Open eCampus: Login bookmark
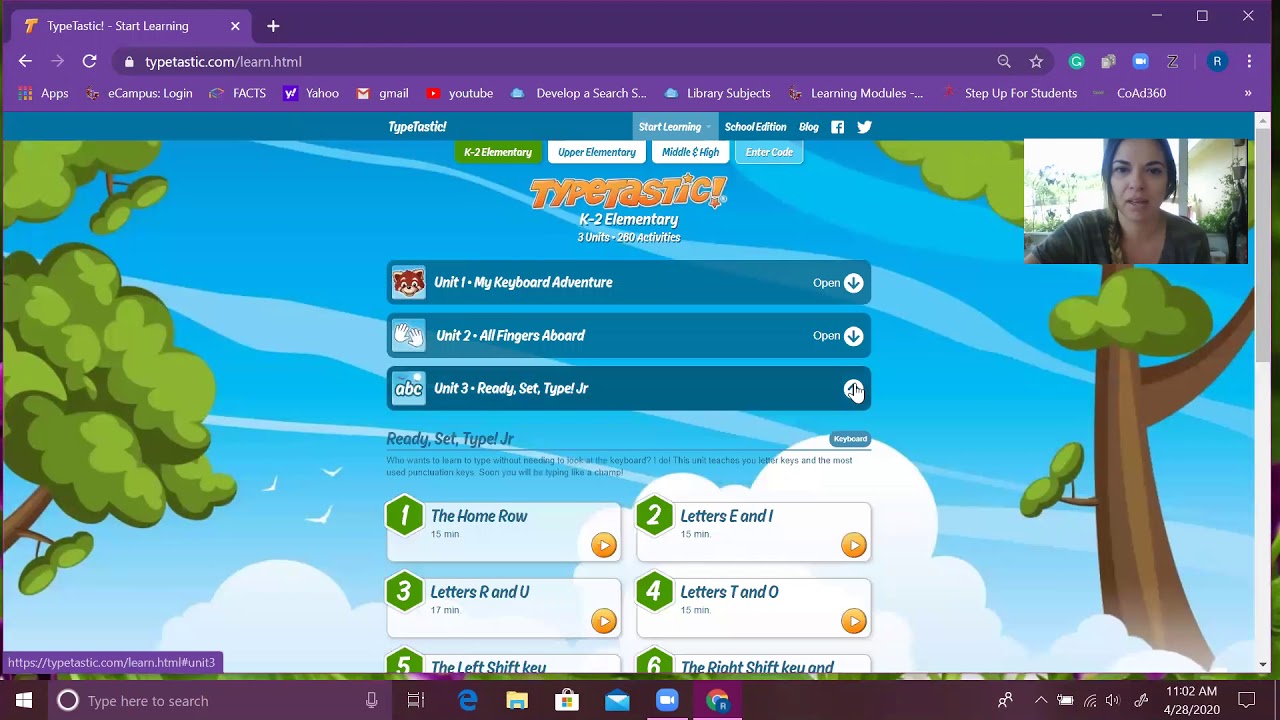1280x720 pixels. (x=138, y=93)
